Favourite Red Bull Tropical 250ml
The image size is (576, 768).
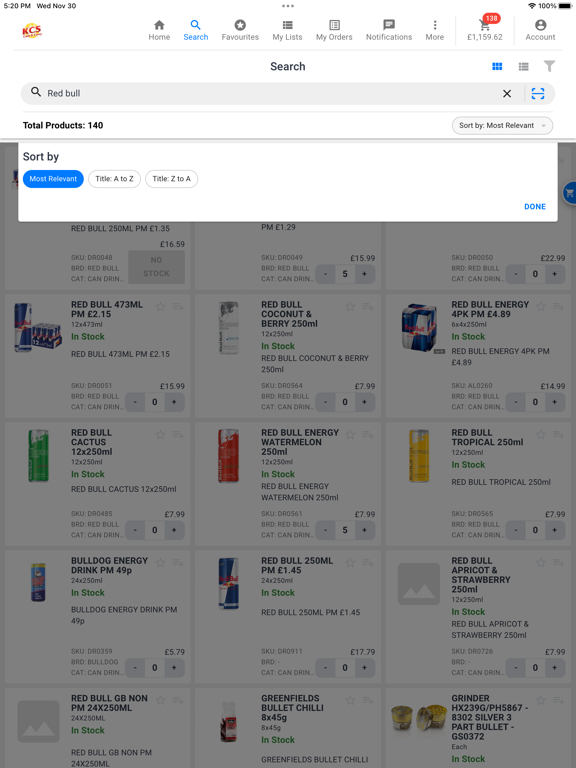(x=541, y=434)
